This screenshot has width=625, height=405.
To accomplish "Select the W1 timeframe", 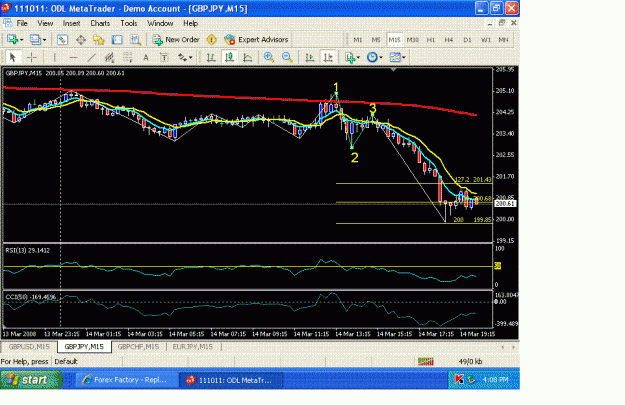I will point(485,40).
